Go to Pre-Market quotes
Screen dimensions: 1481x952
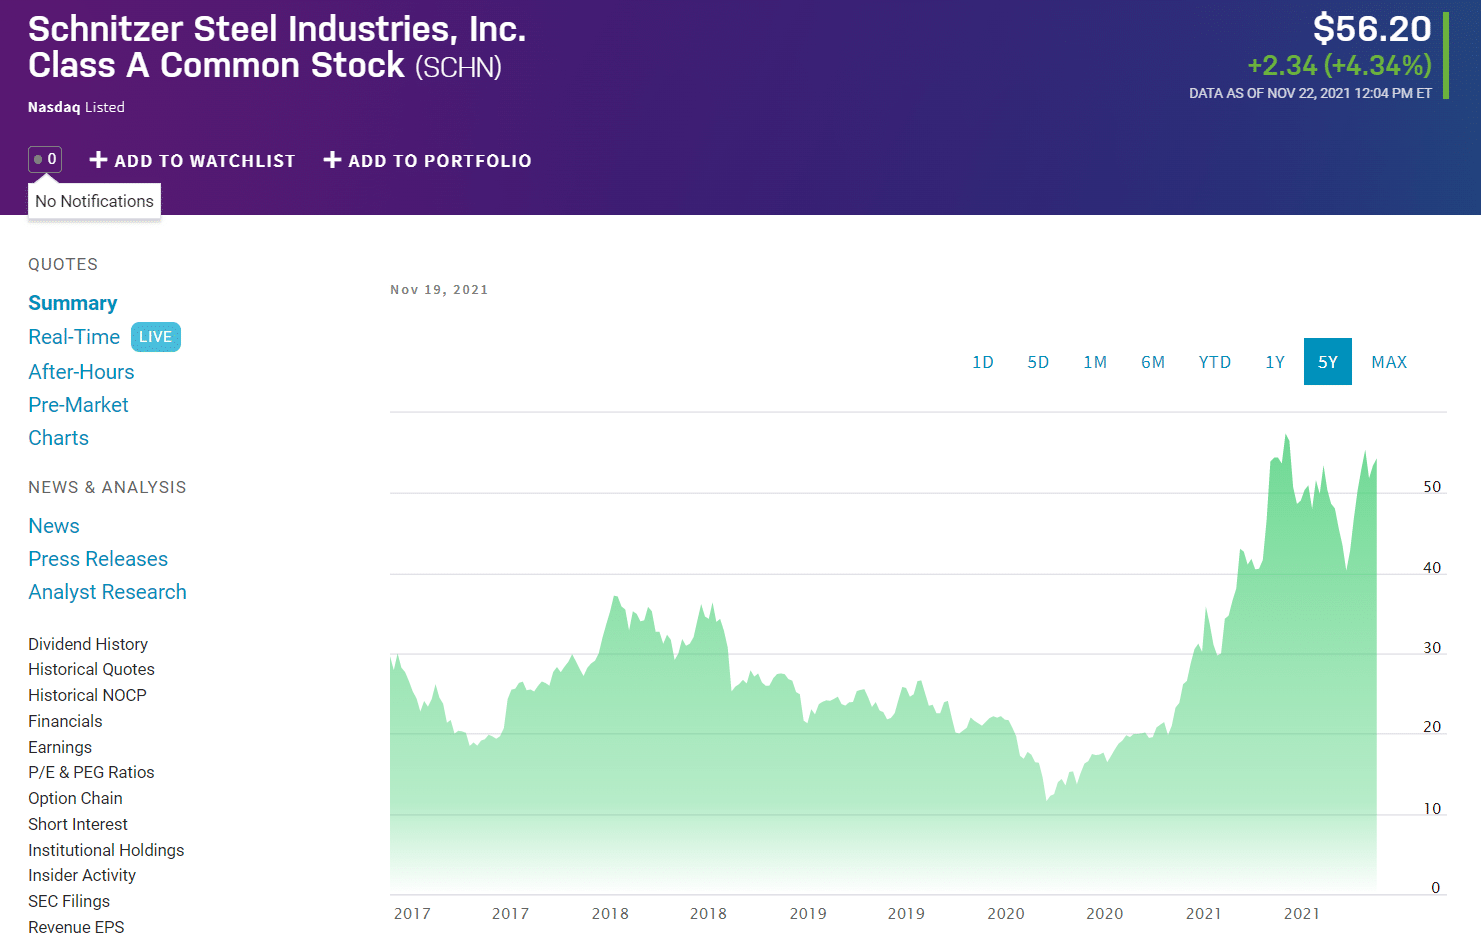78,405
